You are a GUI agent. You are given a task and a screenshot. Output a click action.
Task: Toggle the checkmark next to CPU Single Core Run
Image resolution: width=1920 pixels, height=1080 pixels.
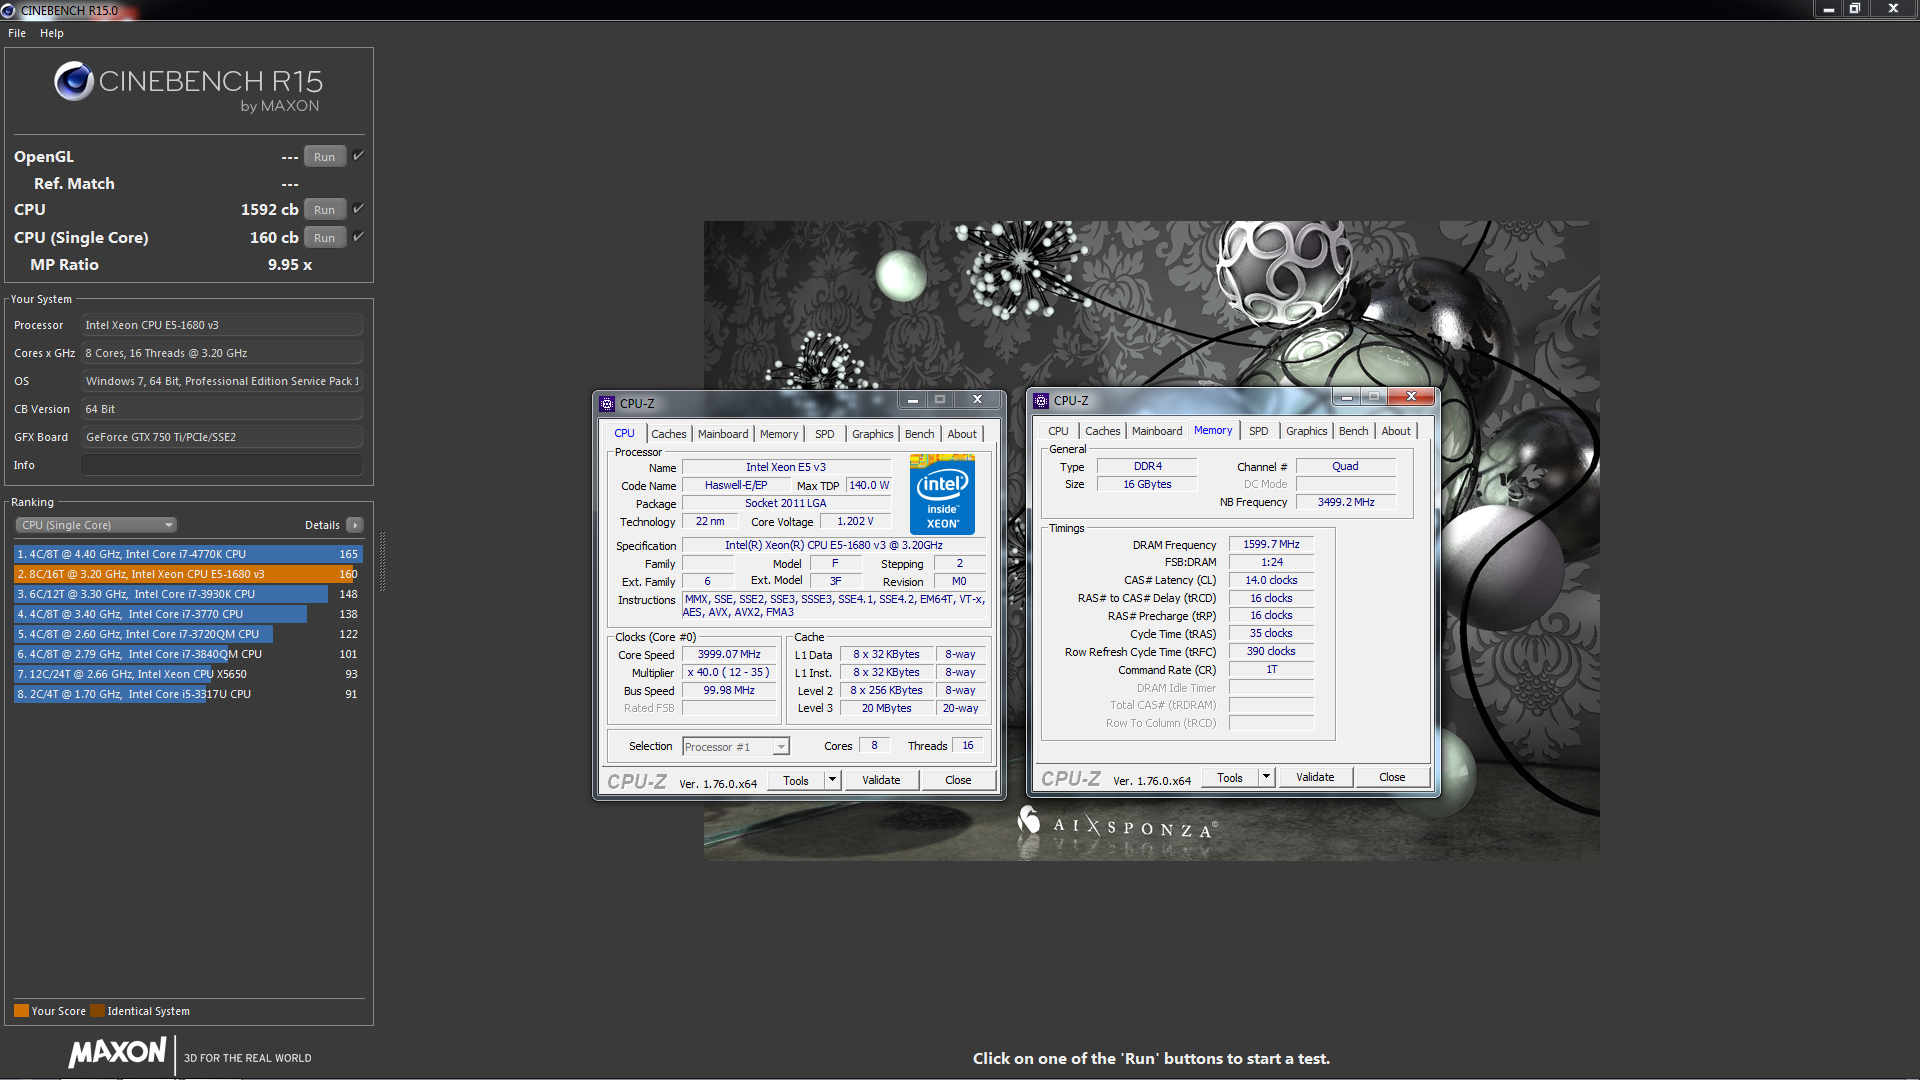[x=357, y=237]
